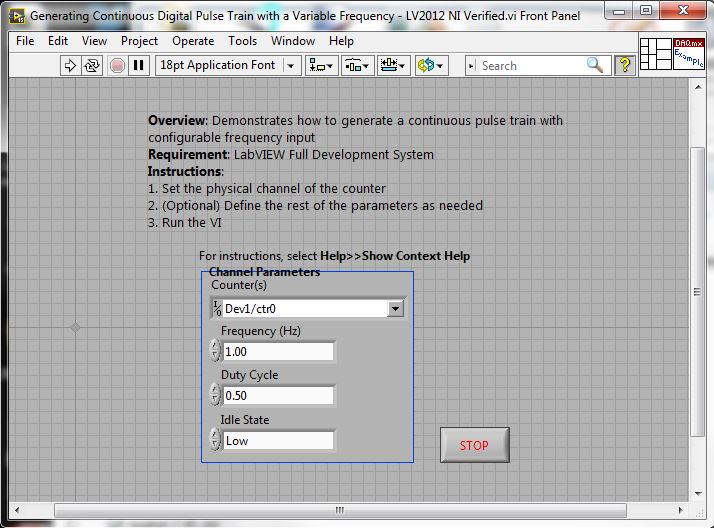Image resolution: width=714 pixels, height=528 pixels.
Task: Click the Duty Cycle value field 0.50
Action: tap(278, 395)
